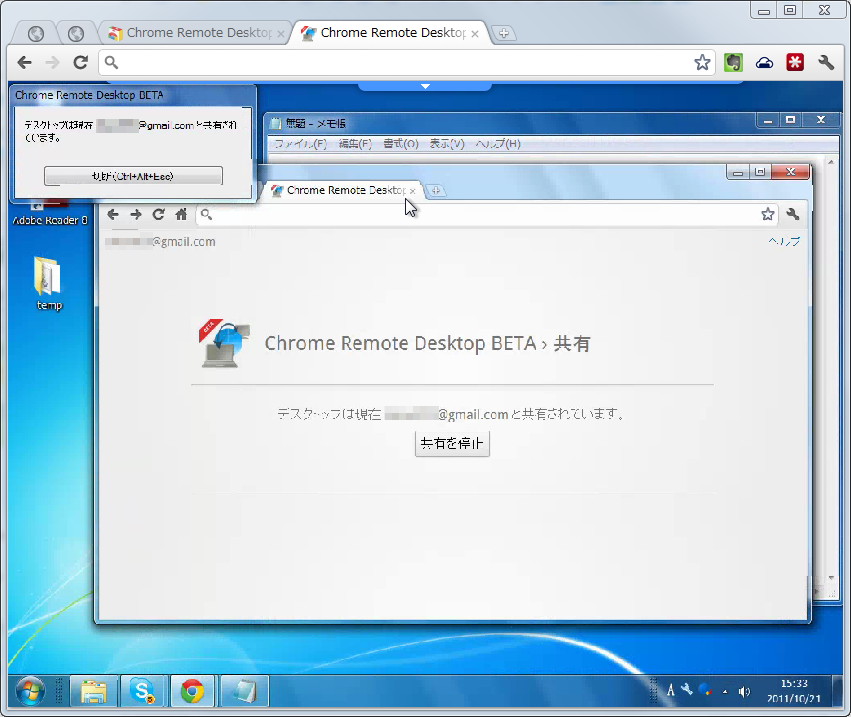Click the back arrow in the inner Chrome window
851x717 pixels.
tap(113, 214)
